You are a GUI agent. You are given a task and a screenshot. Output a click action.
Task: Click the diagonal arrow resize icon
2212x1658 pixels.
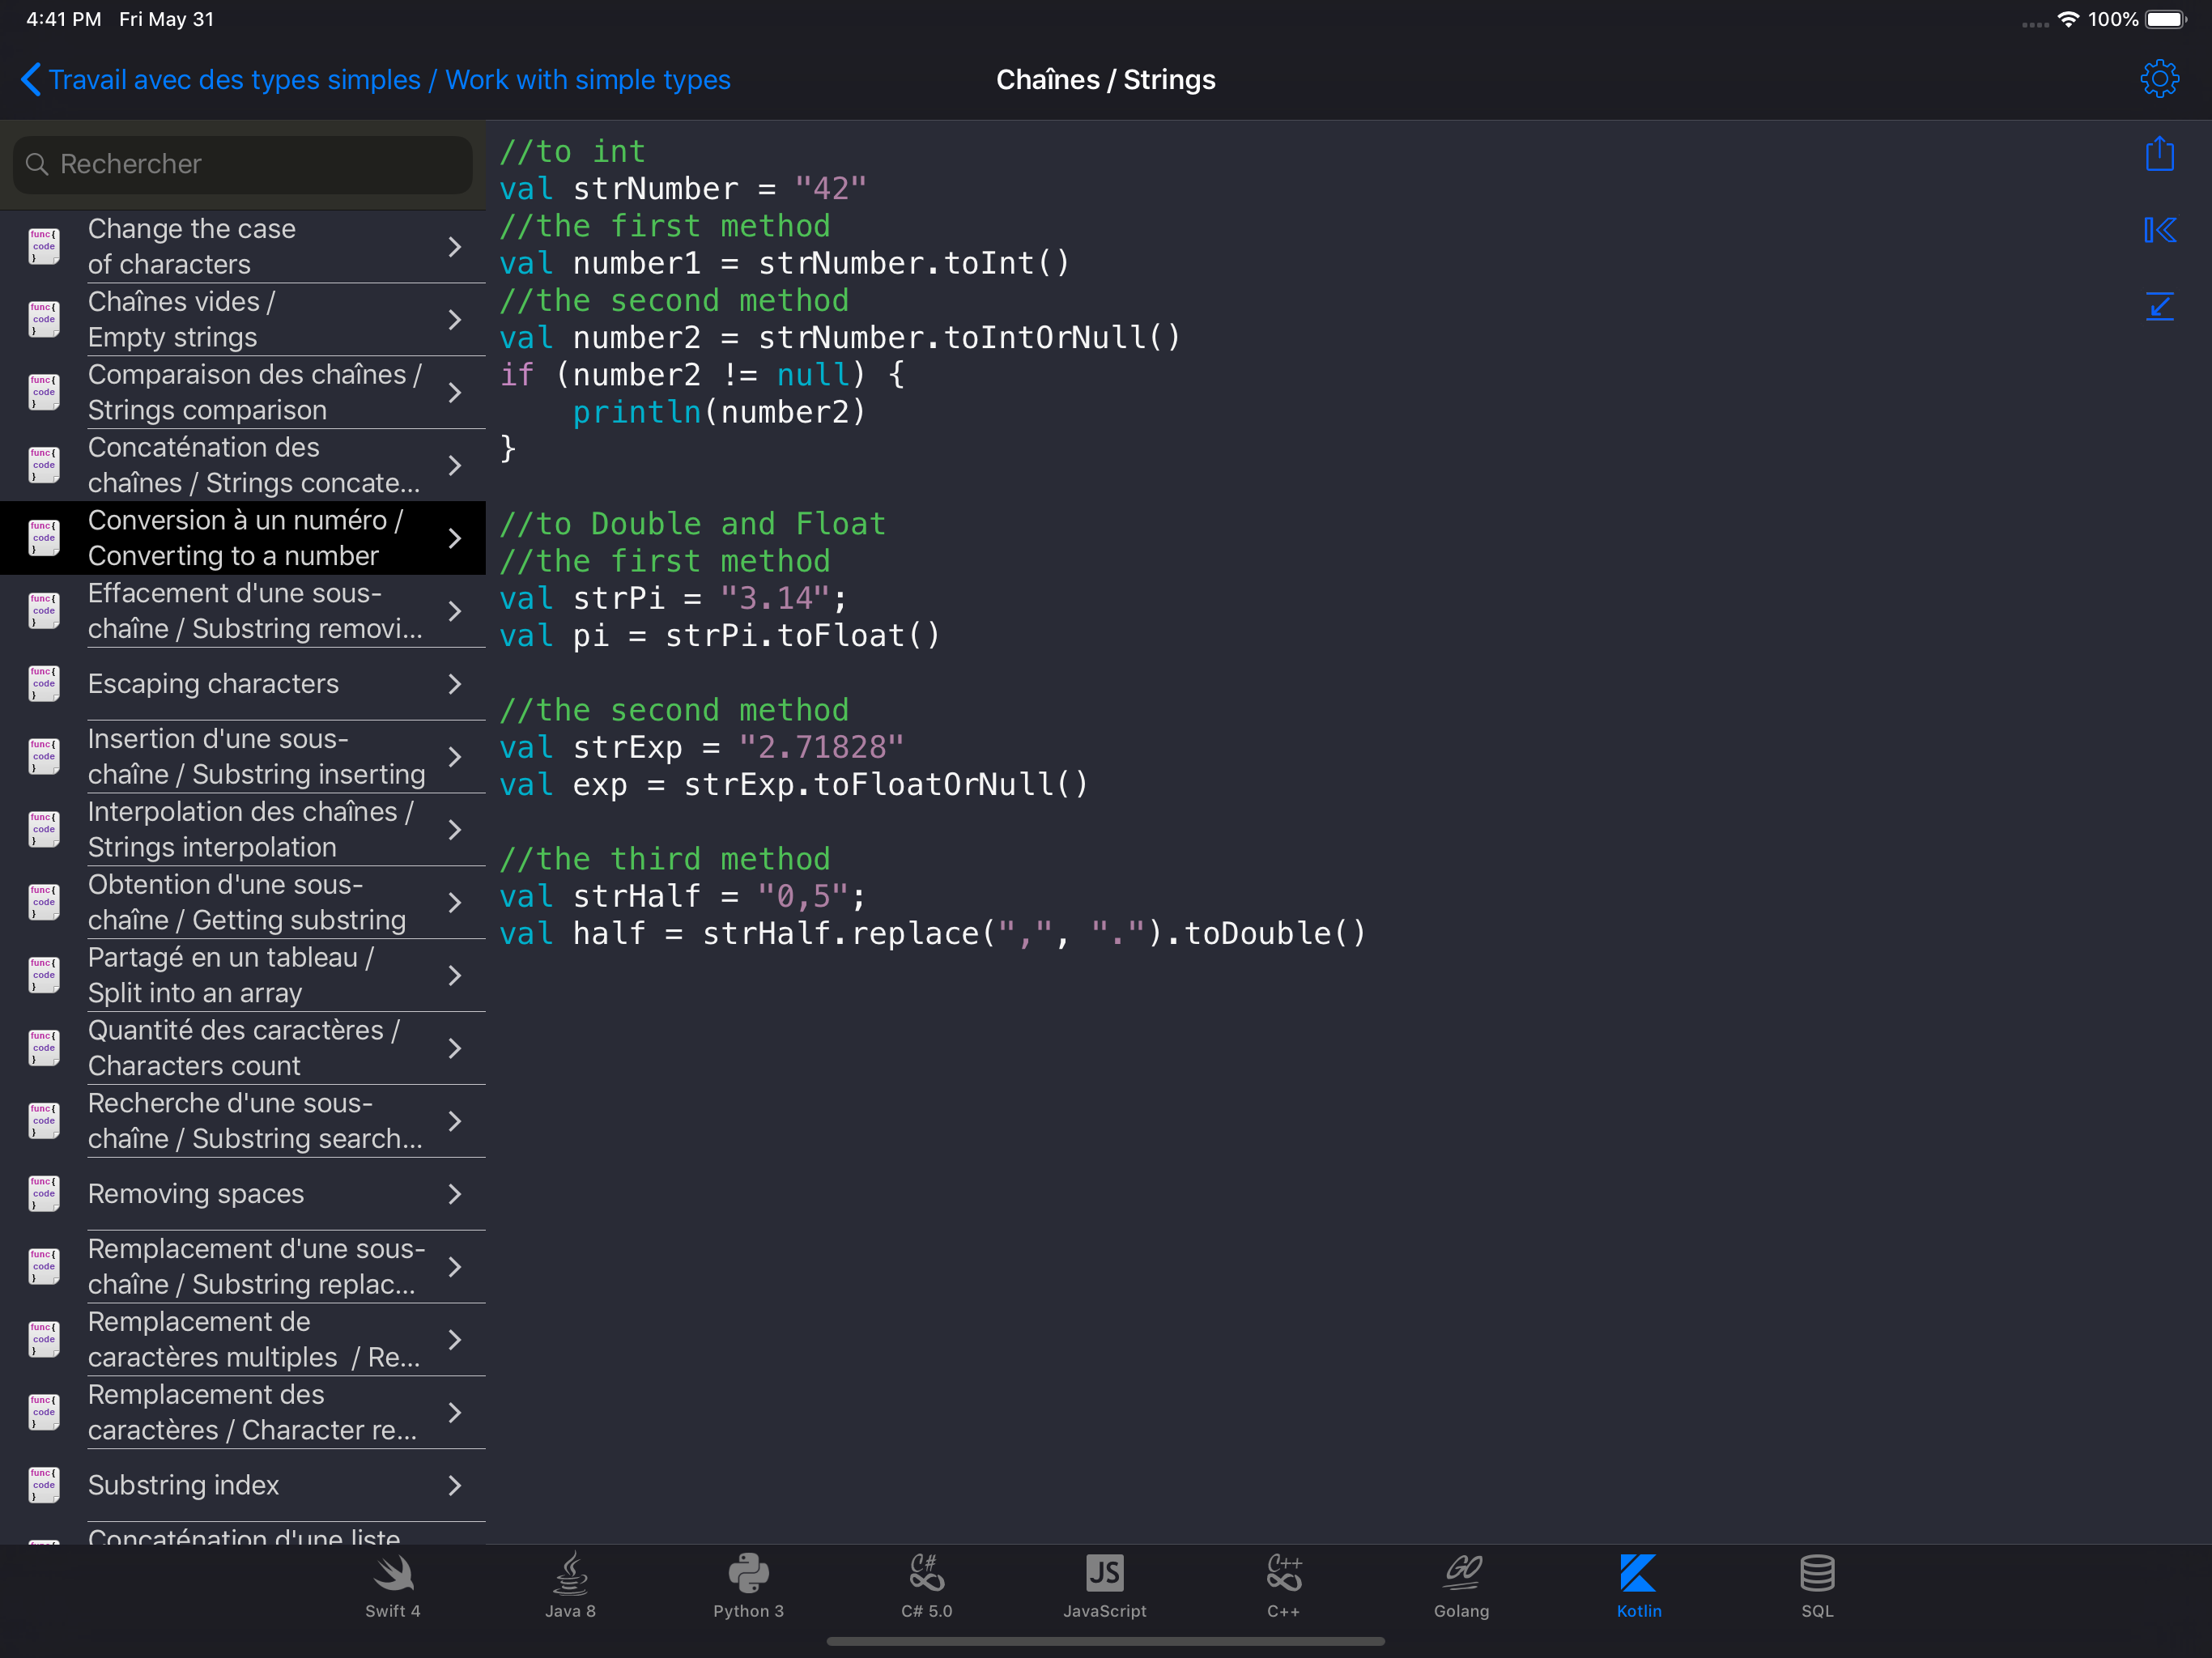click(2159, 306)
